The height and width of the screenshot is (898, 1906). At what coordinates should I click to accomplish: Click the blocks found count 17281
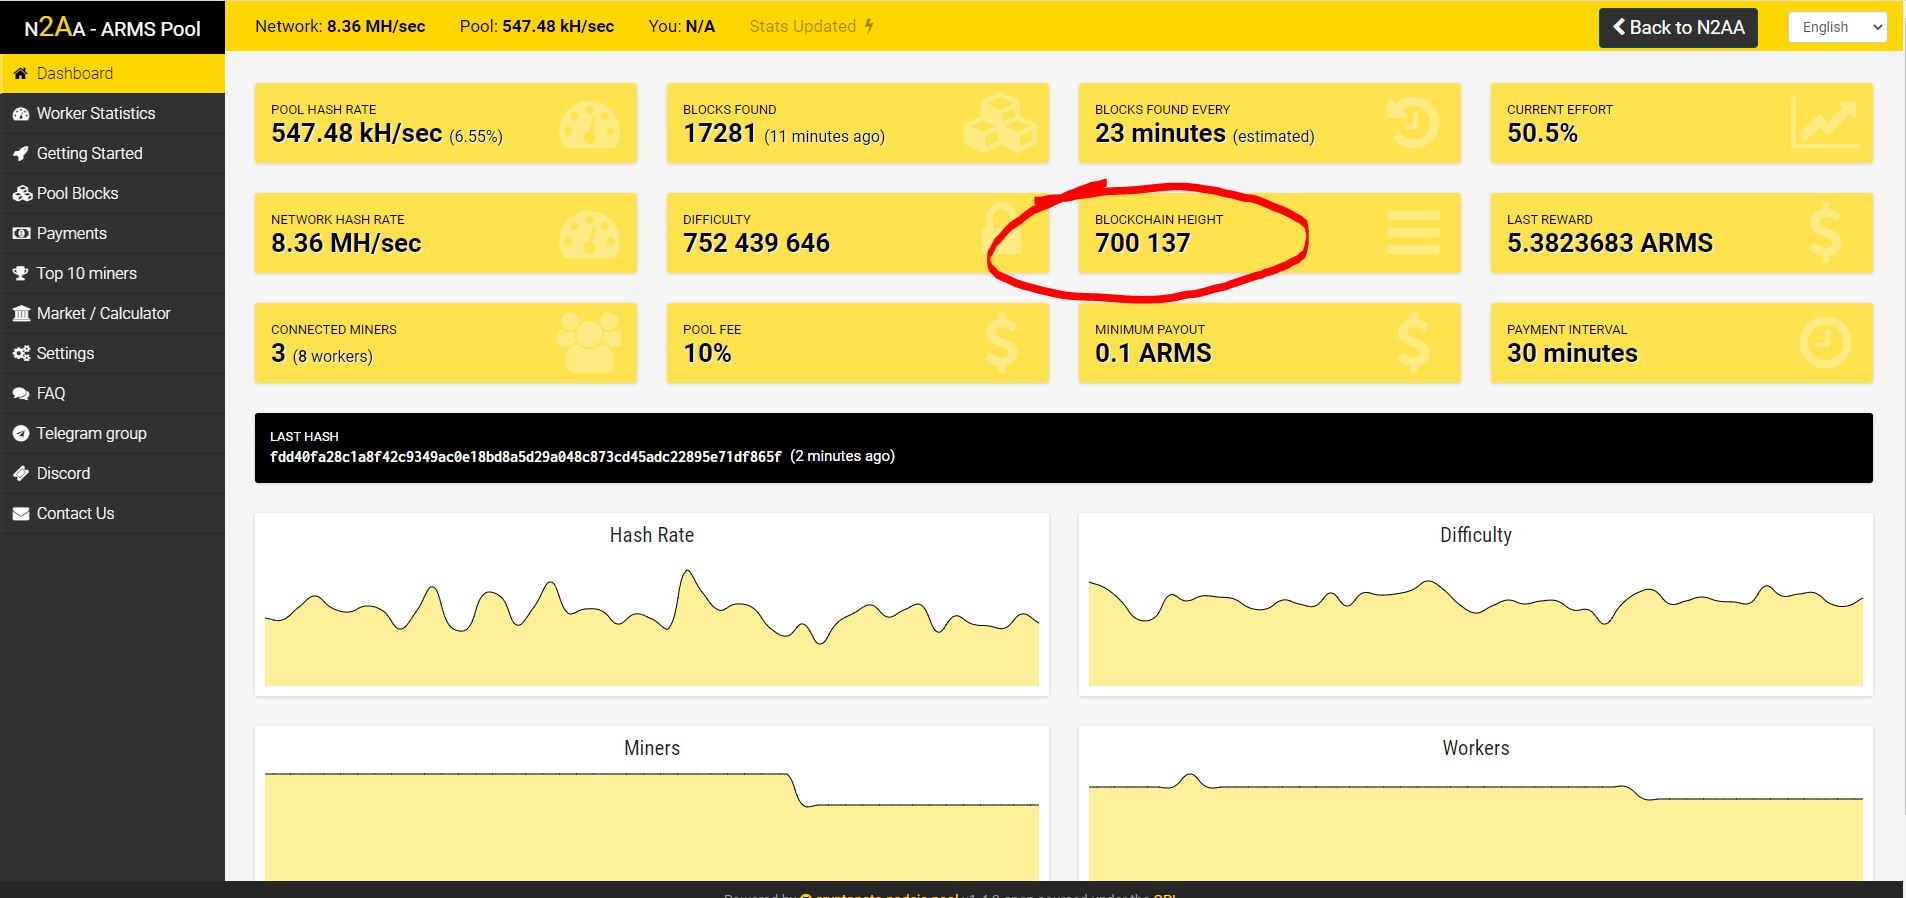719,134
